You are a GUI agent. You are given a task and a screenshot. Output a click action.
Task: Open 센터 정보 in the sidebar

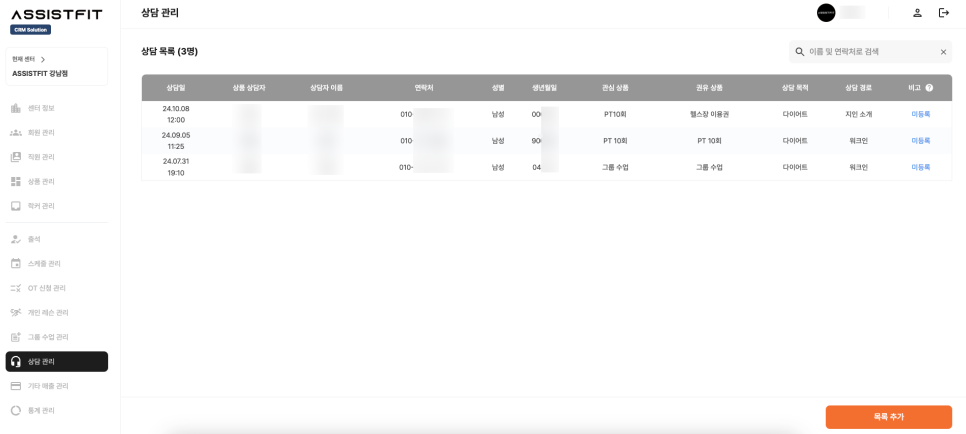41,108
